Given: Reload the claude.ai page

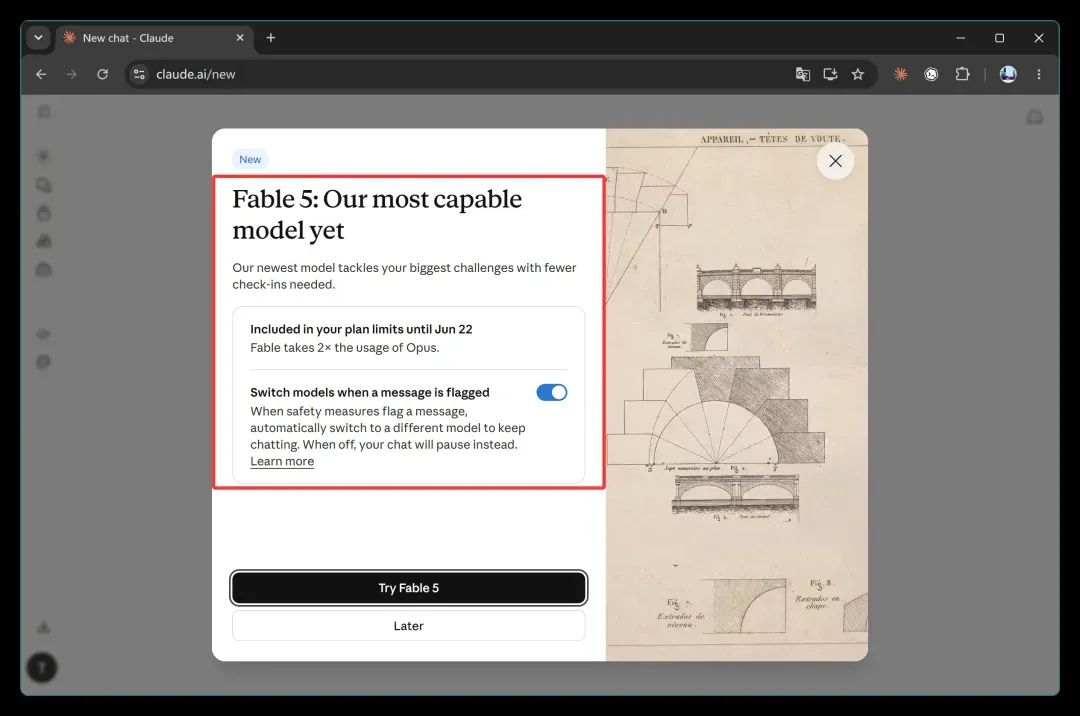Looking at the screenshot, I should pyautogui.click(x=103, y=74).
